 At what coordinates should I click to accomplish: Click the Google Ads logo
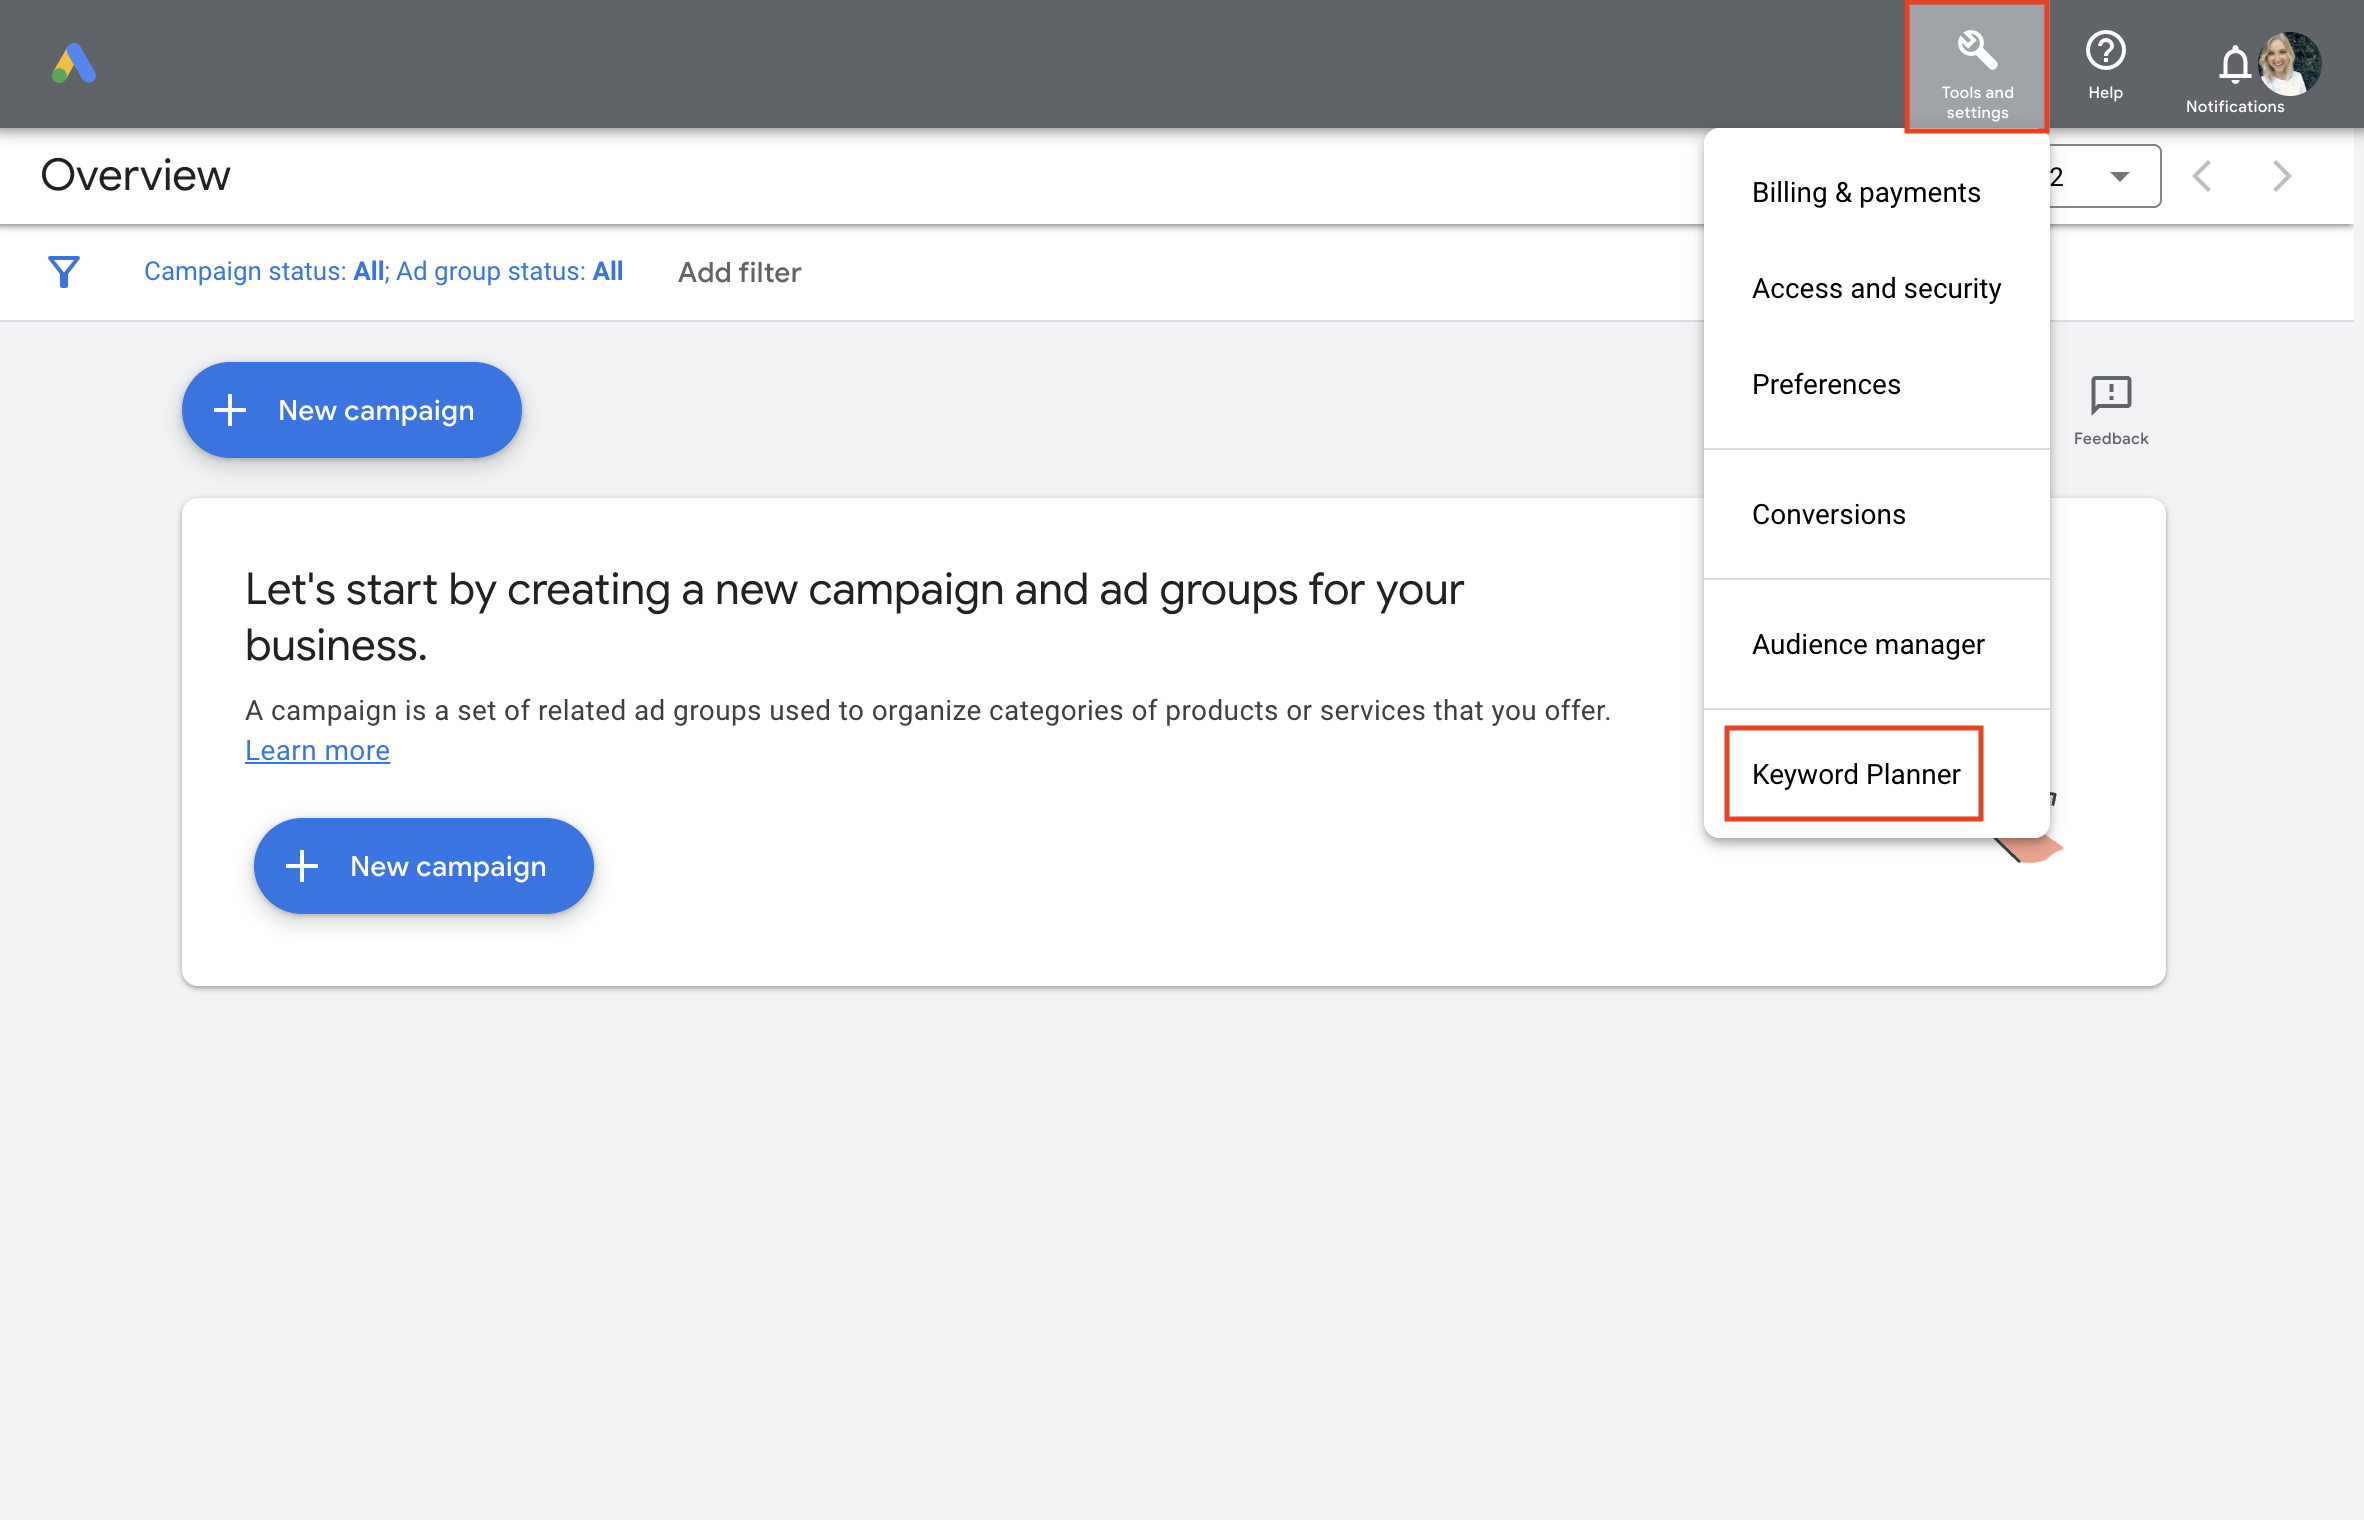coord(74,64)
